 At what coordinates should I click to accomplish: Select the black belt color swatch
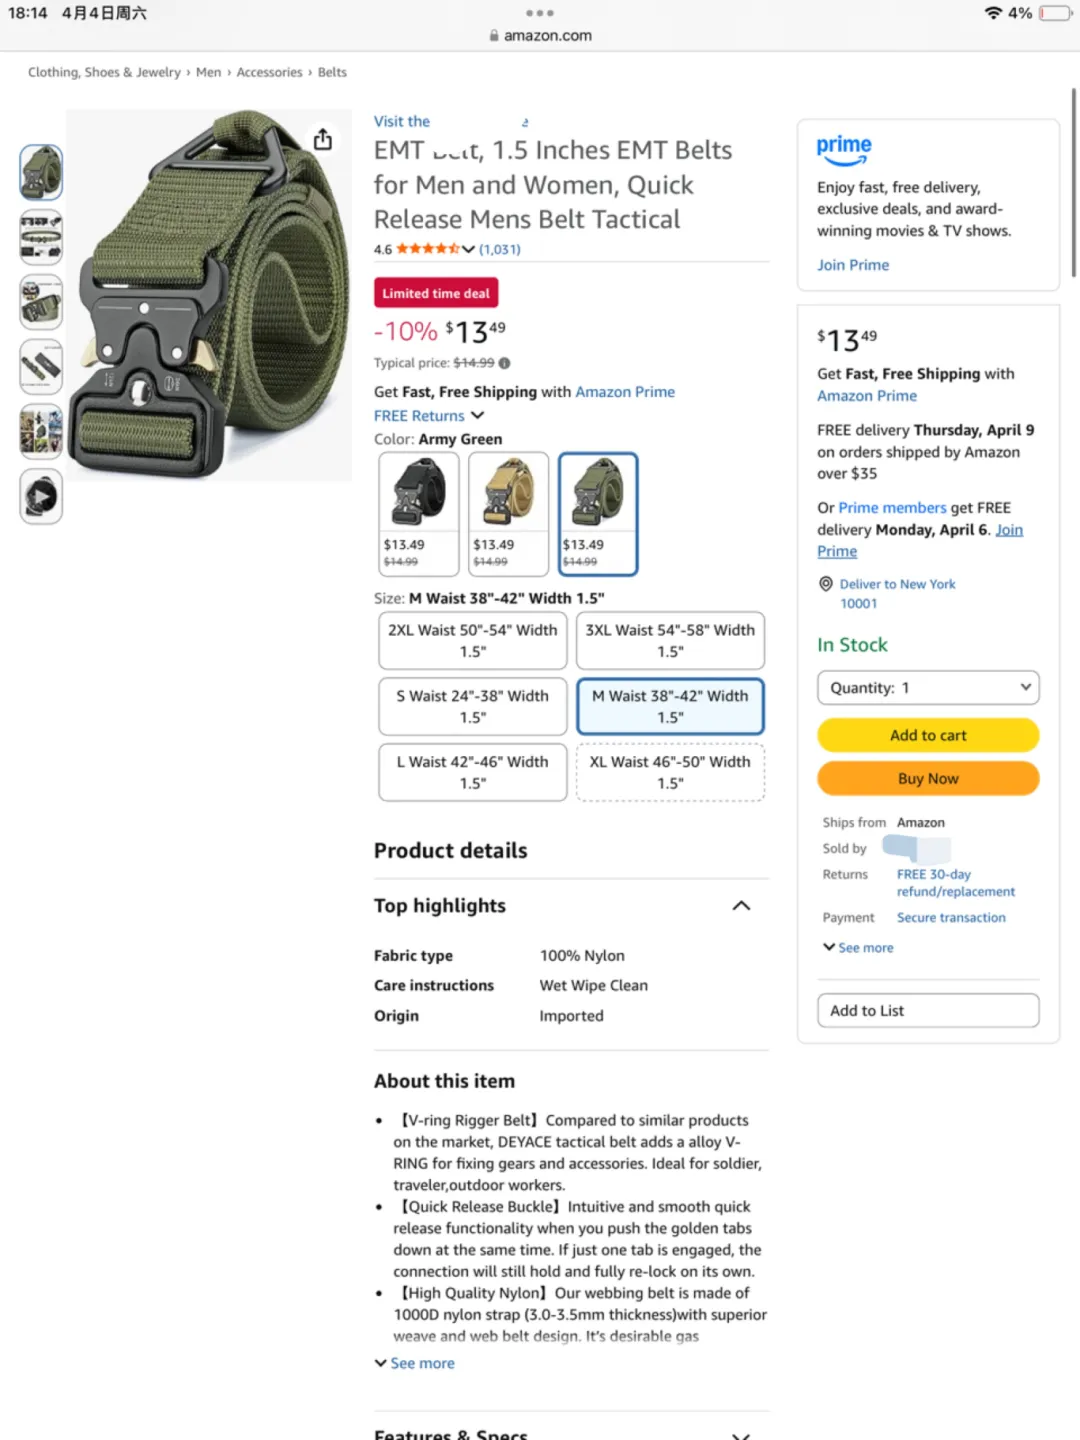(419, 514)
